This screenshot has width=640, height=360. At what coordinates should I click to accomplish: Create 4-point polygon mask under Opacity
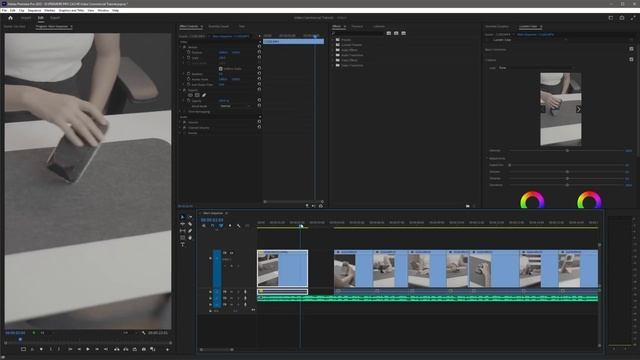tap(197, 95)
